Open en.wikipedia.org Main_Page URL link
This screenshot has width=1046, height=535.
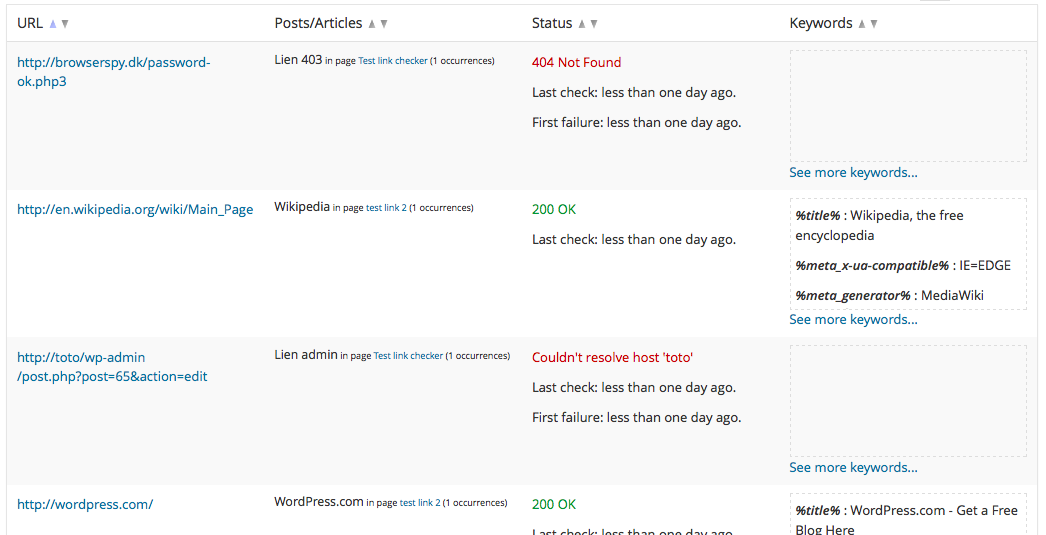click(x=135, y=209)
